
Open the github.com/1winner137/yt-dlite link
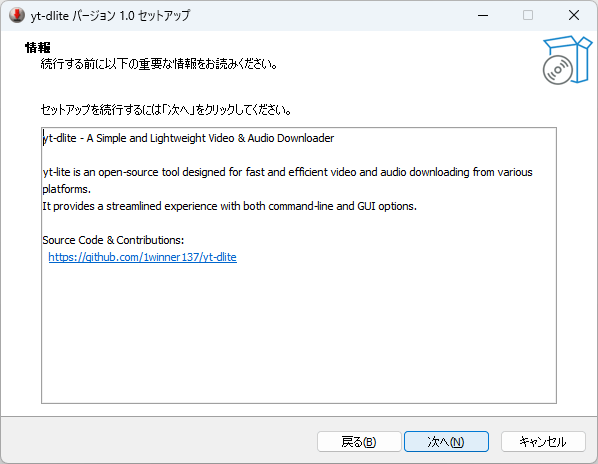(x=142, y=257)
